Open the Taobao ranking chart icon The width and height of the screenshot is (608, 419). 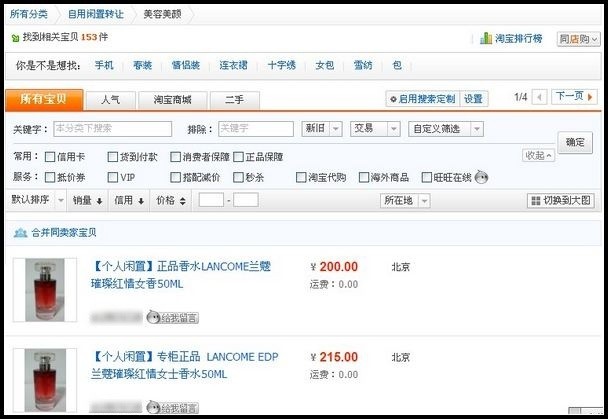tap(485, 38)
